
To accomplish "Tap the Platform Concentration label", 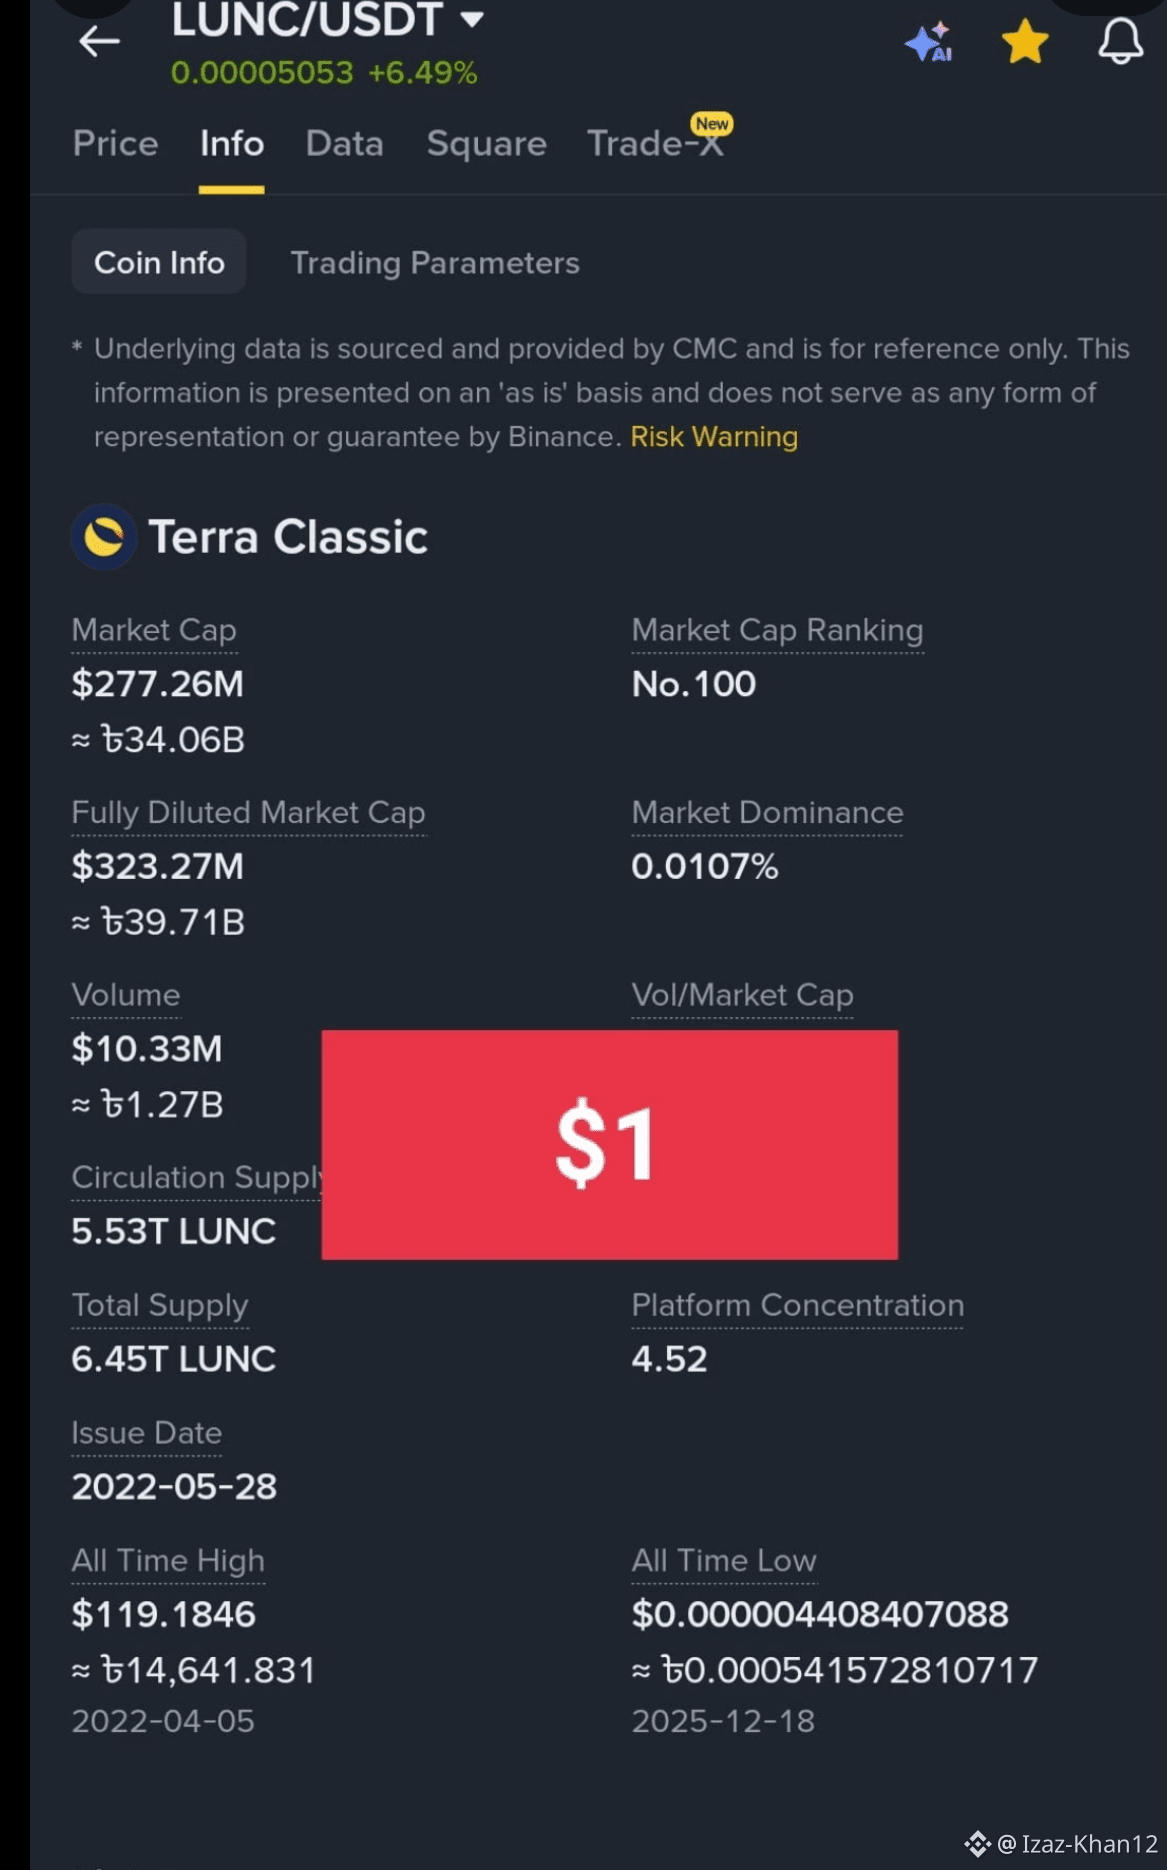I will pyautogui.click(x=797, y=1305).
